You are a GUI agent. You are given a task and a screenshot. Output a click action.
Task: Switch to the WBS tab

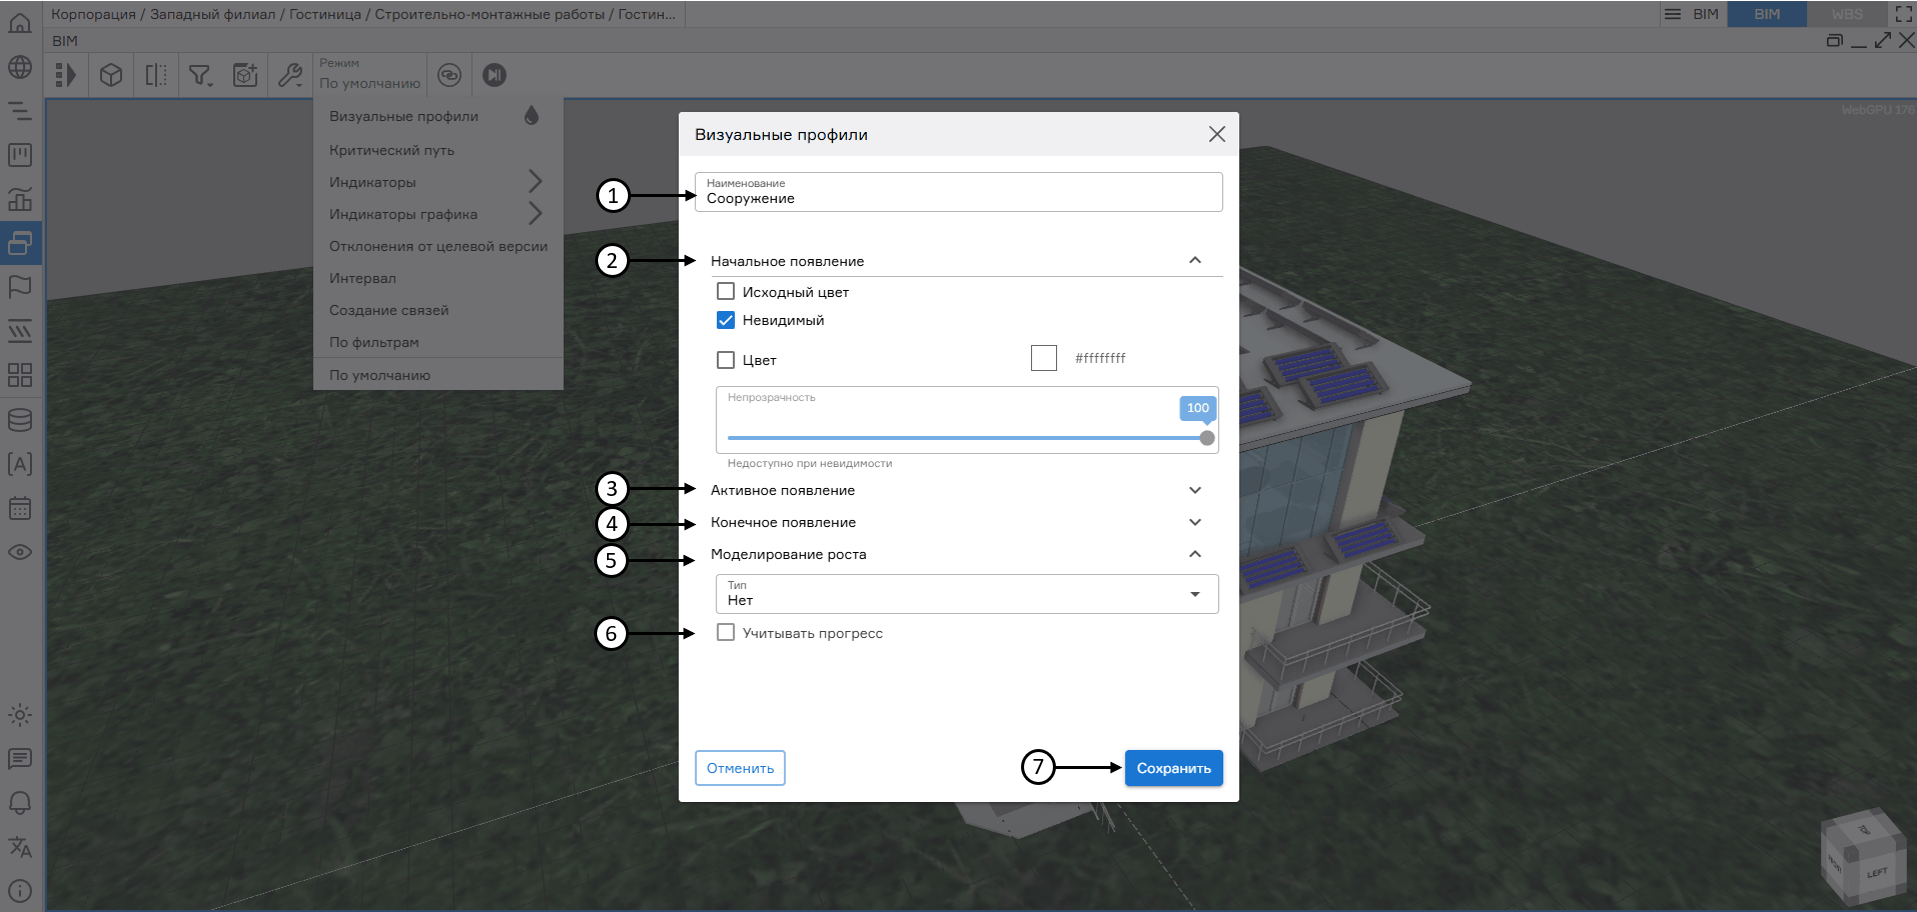pos(1845,14)
